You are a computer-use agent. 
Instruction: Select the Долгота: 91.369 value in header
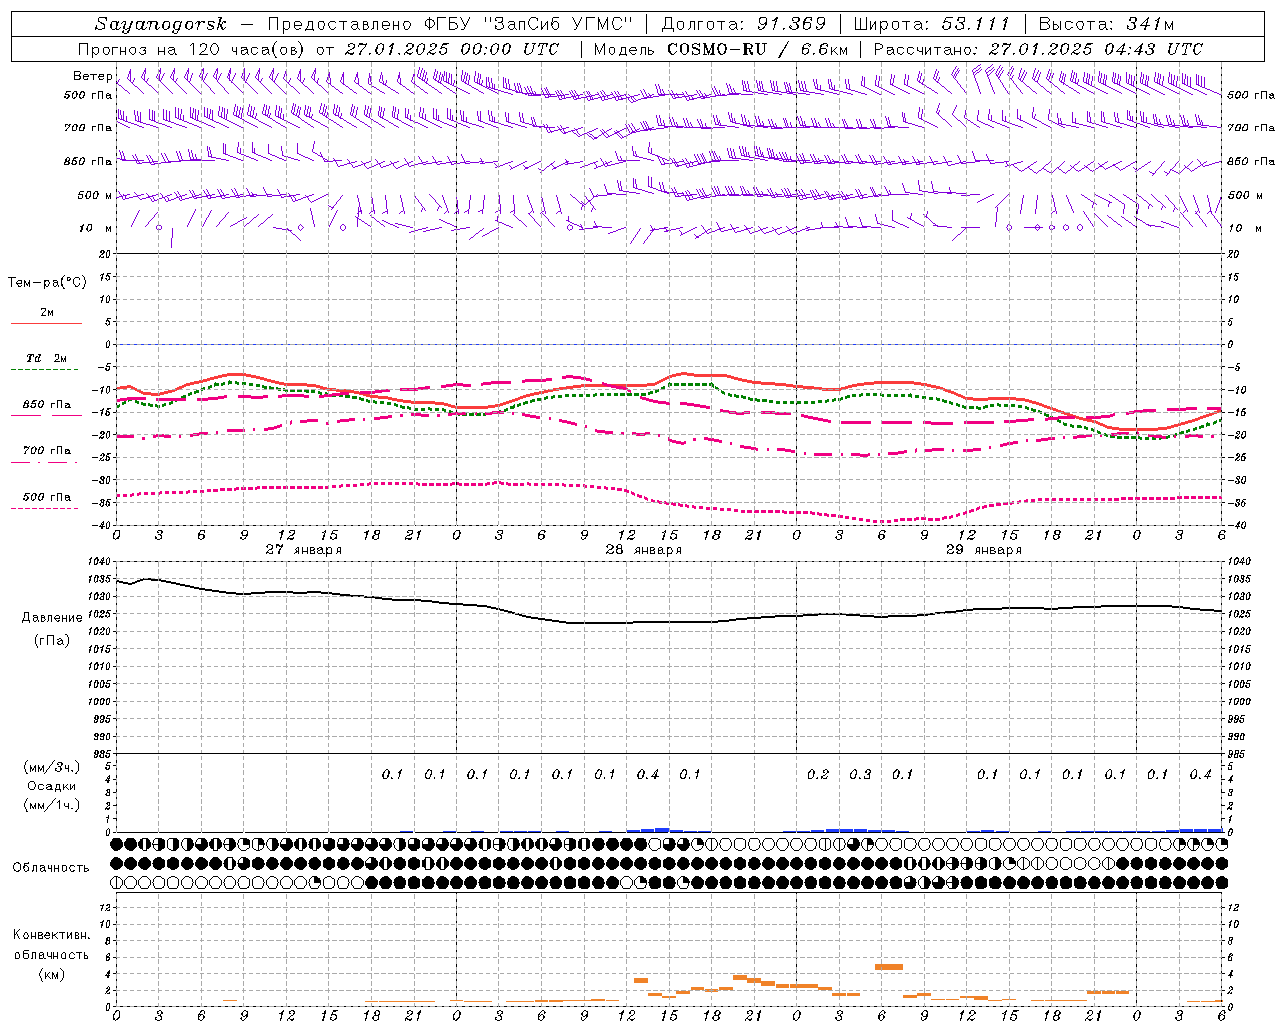(744, 24)
